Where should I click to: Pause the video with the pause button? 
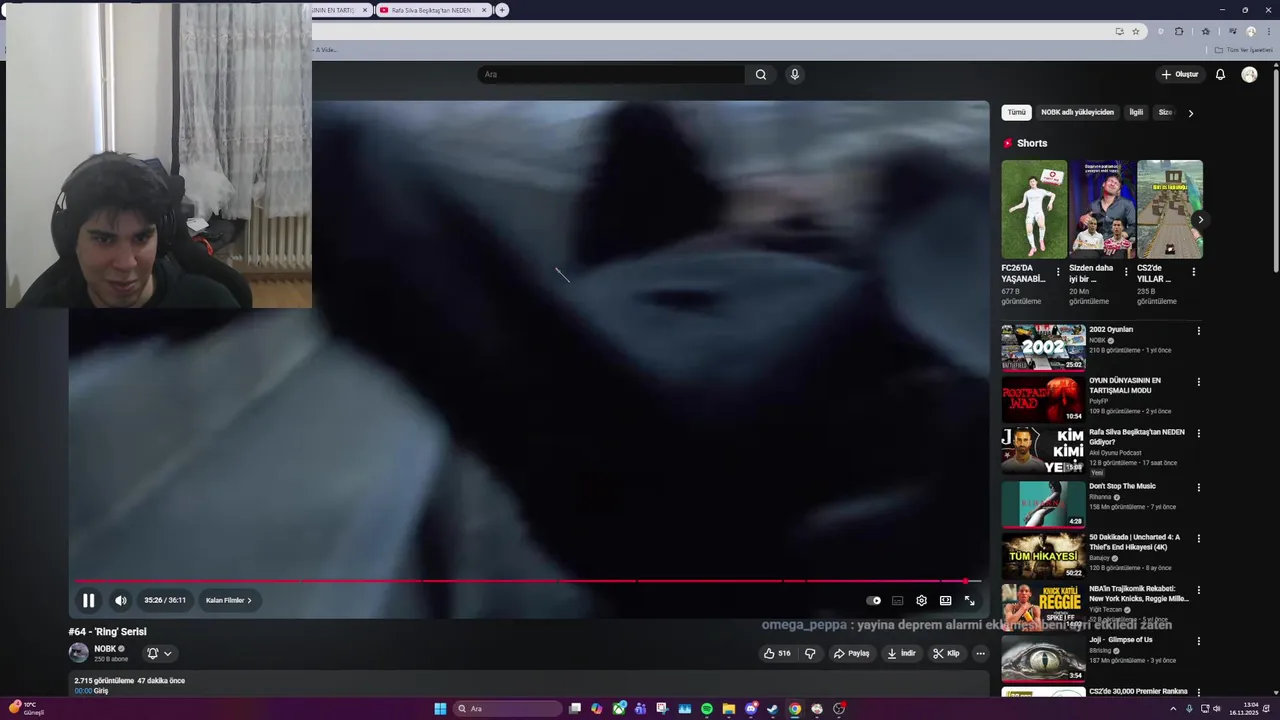(88, 600)
